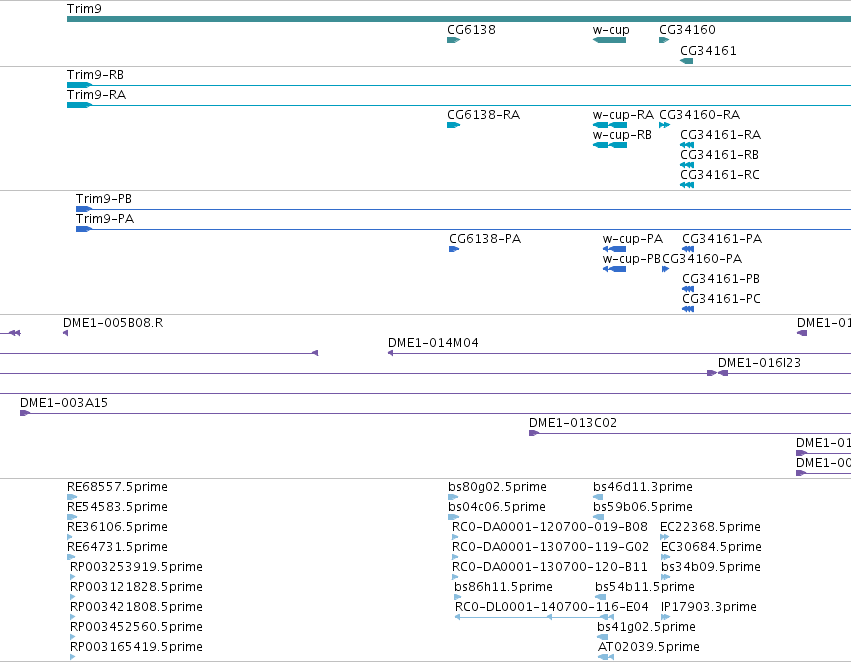Viewport: 851px width, 662px height.
Task: Open the CG6138-RA transcript label
Action: click(x=483, y=115)
